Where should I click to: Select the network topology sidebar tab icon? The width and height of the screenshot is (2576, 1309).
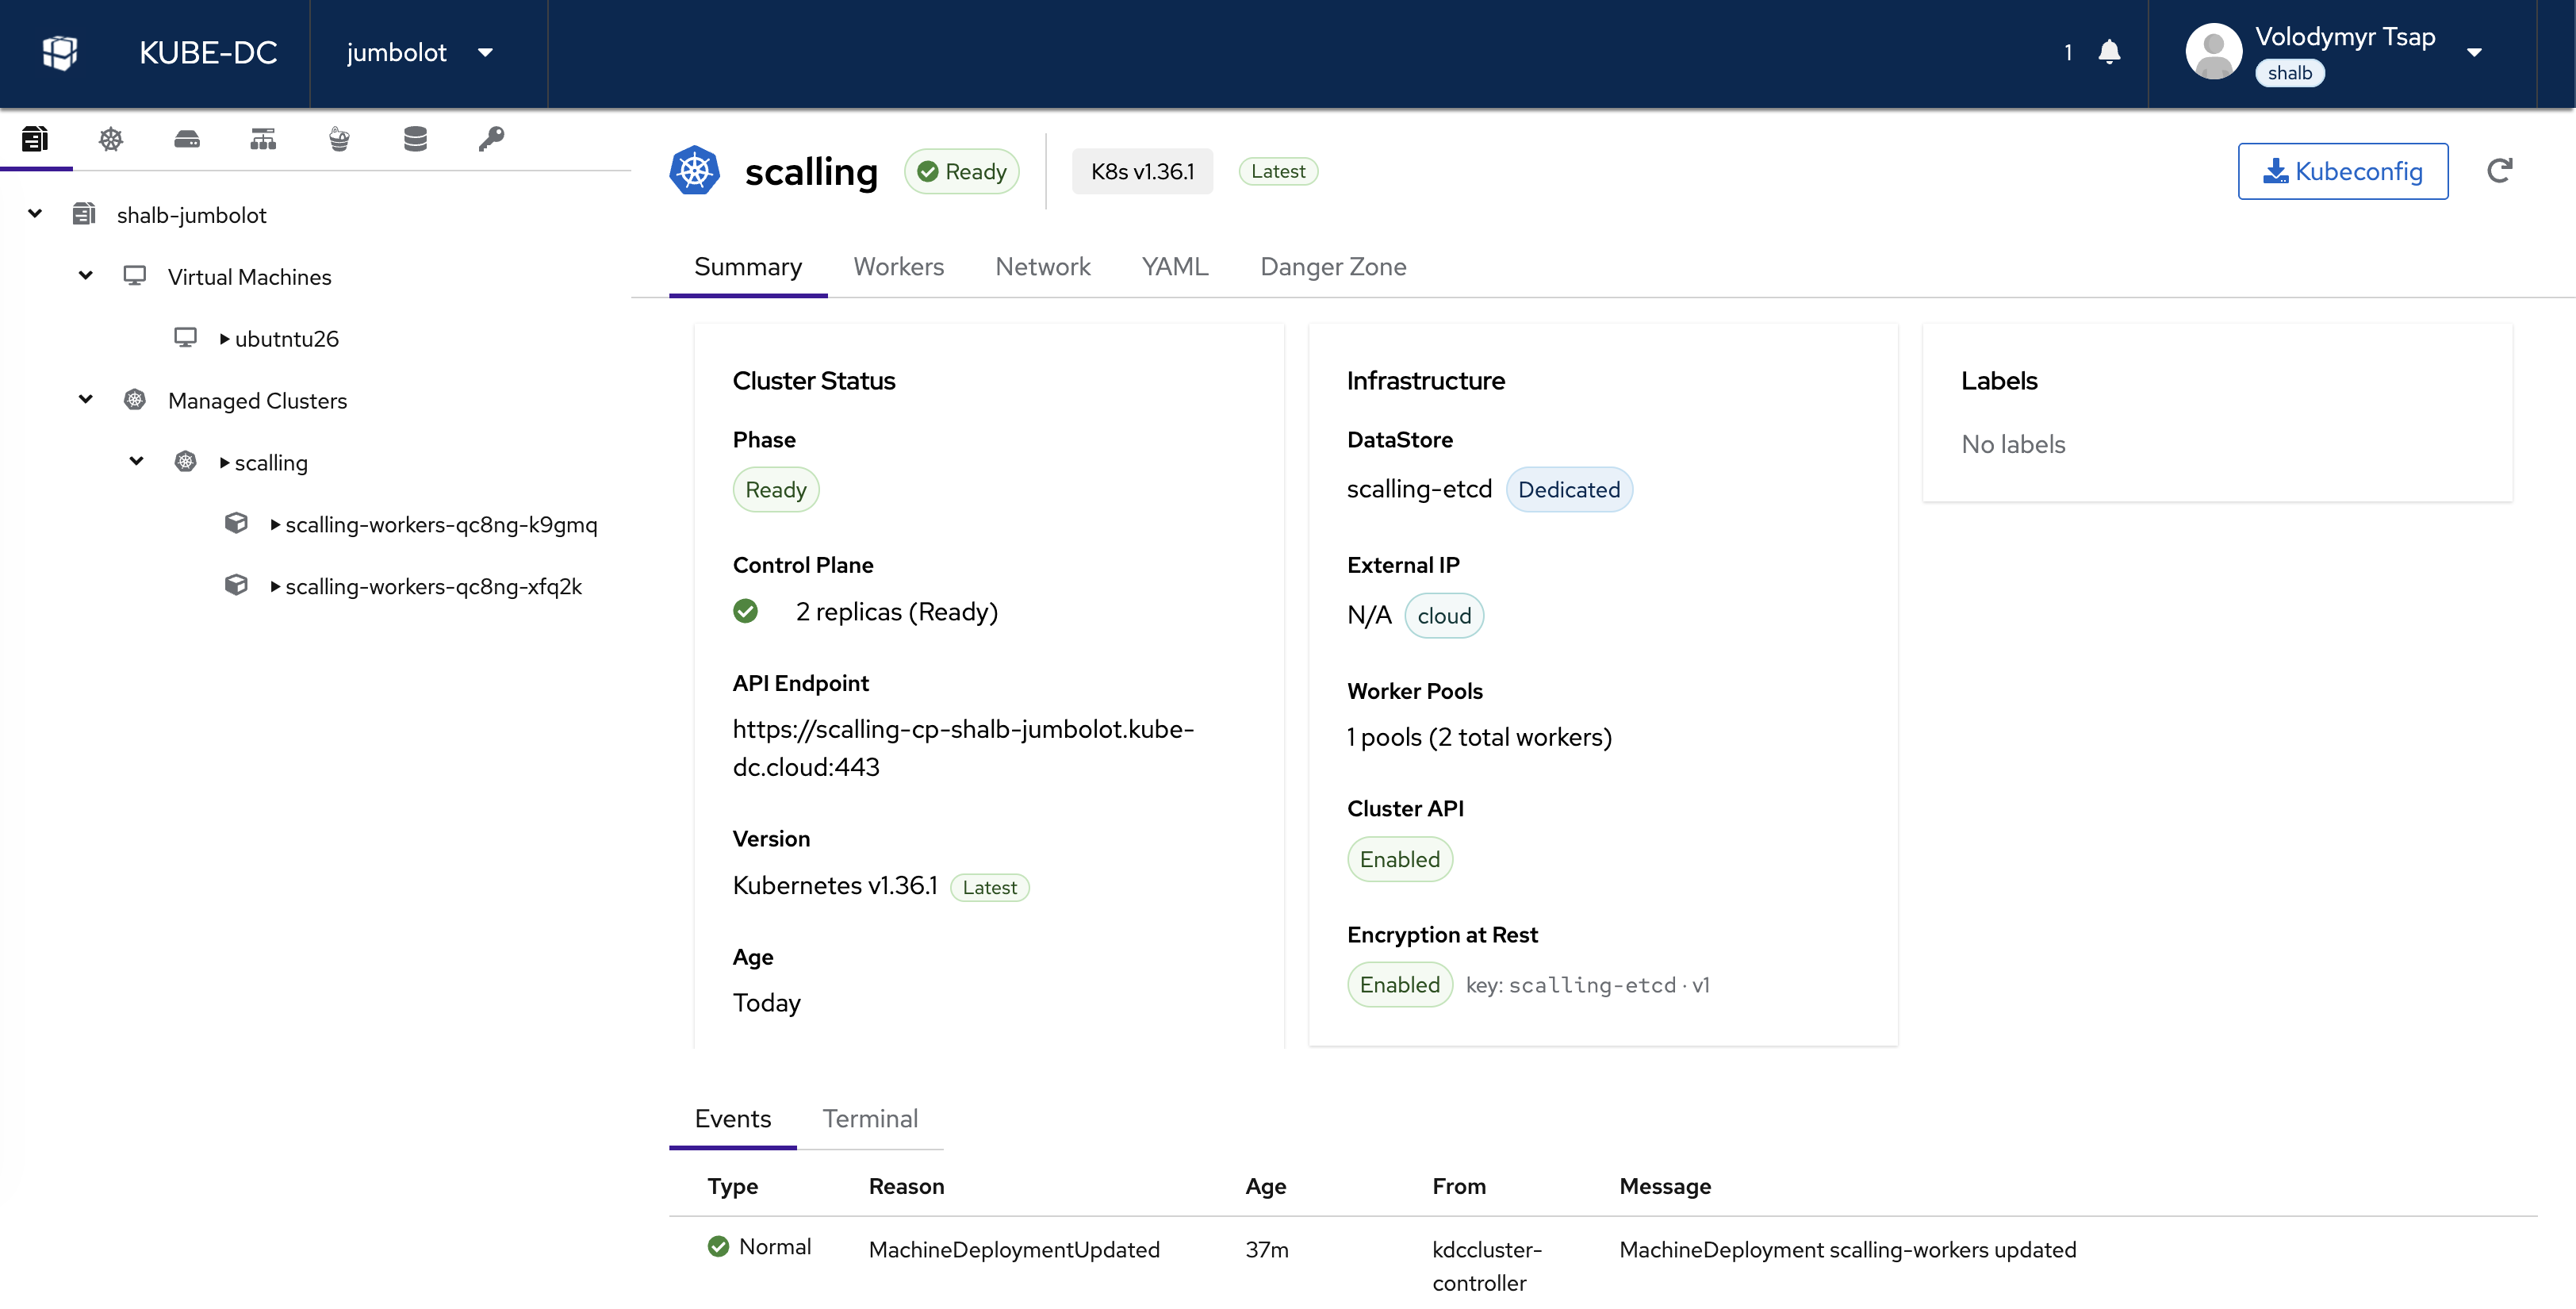263,139
